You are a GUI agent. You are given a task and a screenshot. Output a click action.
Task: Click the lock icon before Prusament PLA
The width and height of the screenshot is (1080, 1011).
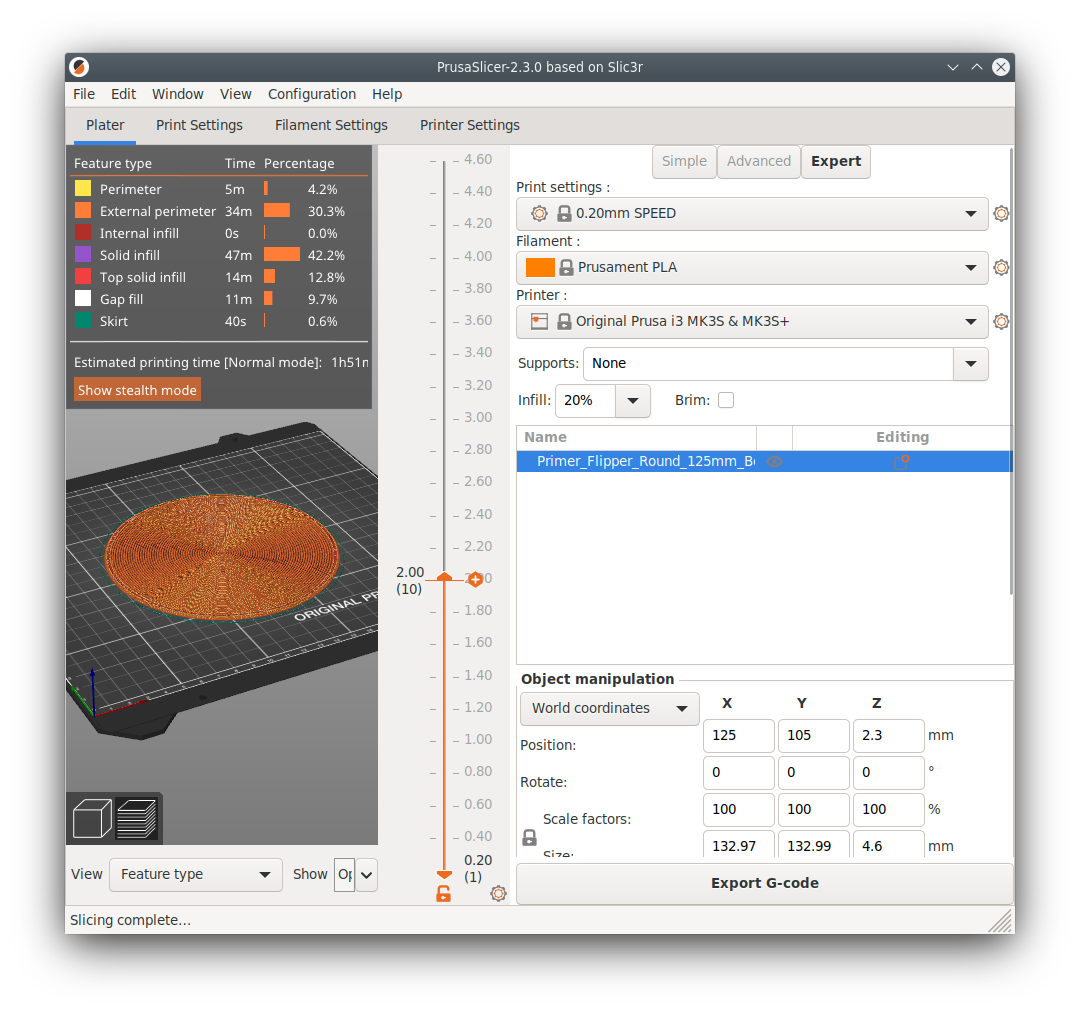click(x=566, y=267)
